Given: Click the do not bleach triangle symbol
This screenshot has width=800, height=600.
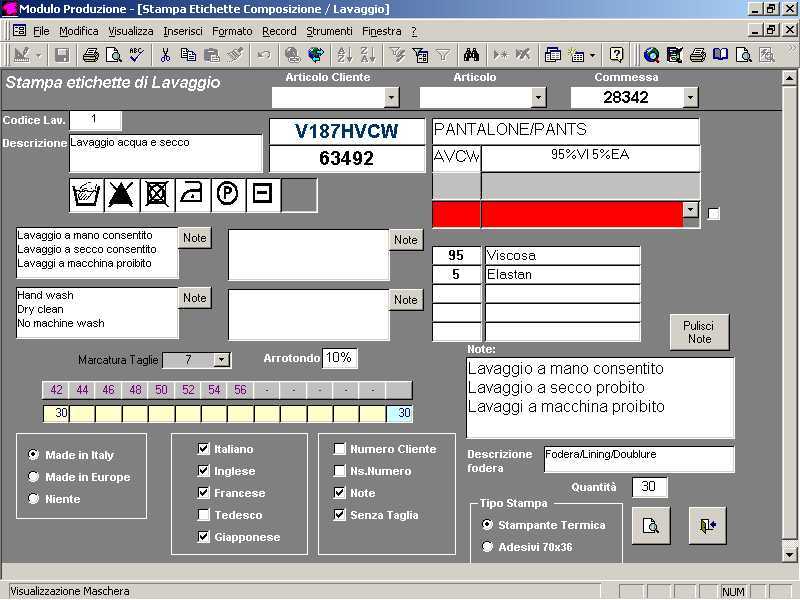Looking at the screenshot, I should coord(121,194).
